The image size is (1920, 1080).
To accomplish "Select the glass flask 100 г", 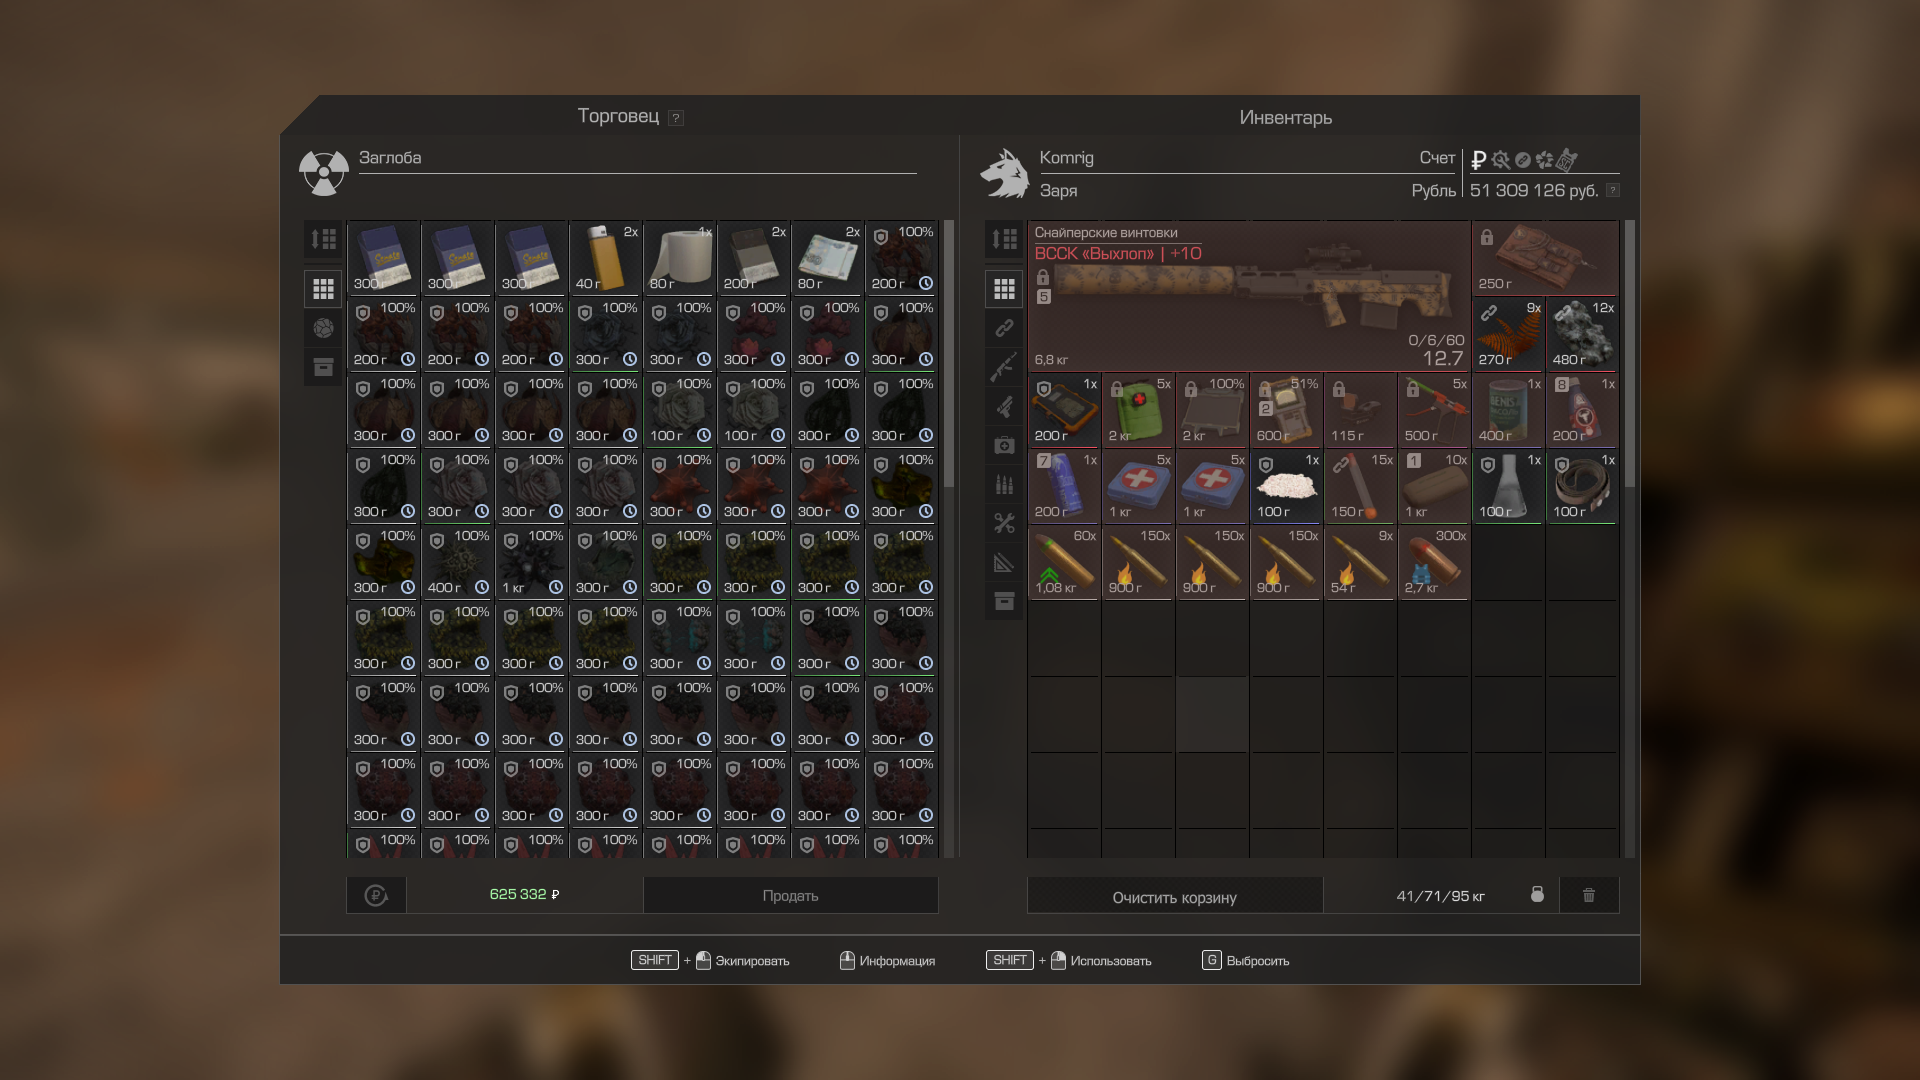I will tap(1508, 486).
